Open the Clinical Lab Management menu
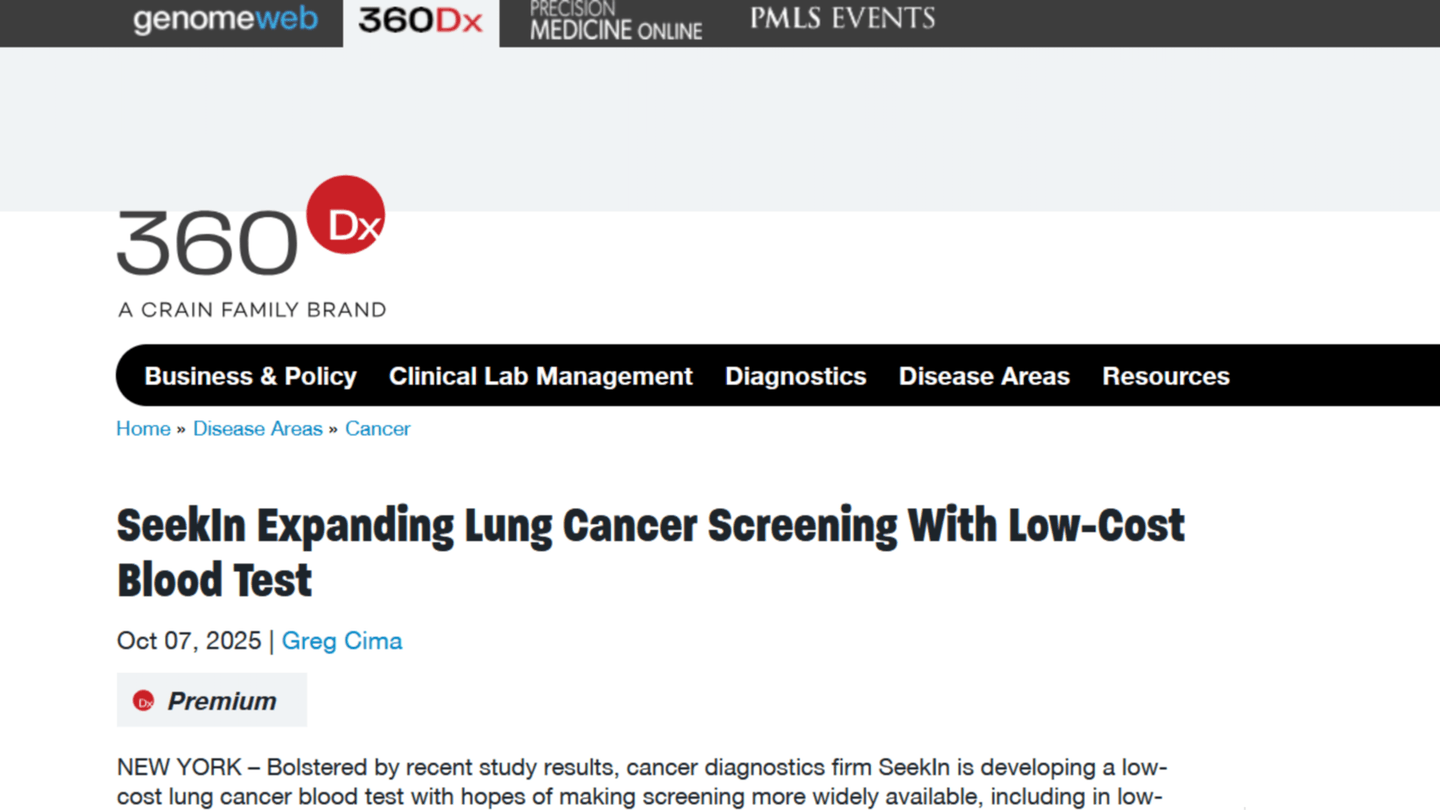 point(540,376)
